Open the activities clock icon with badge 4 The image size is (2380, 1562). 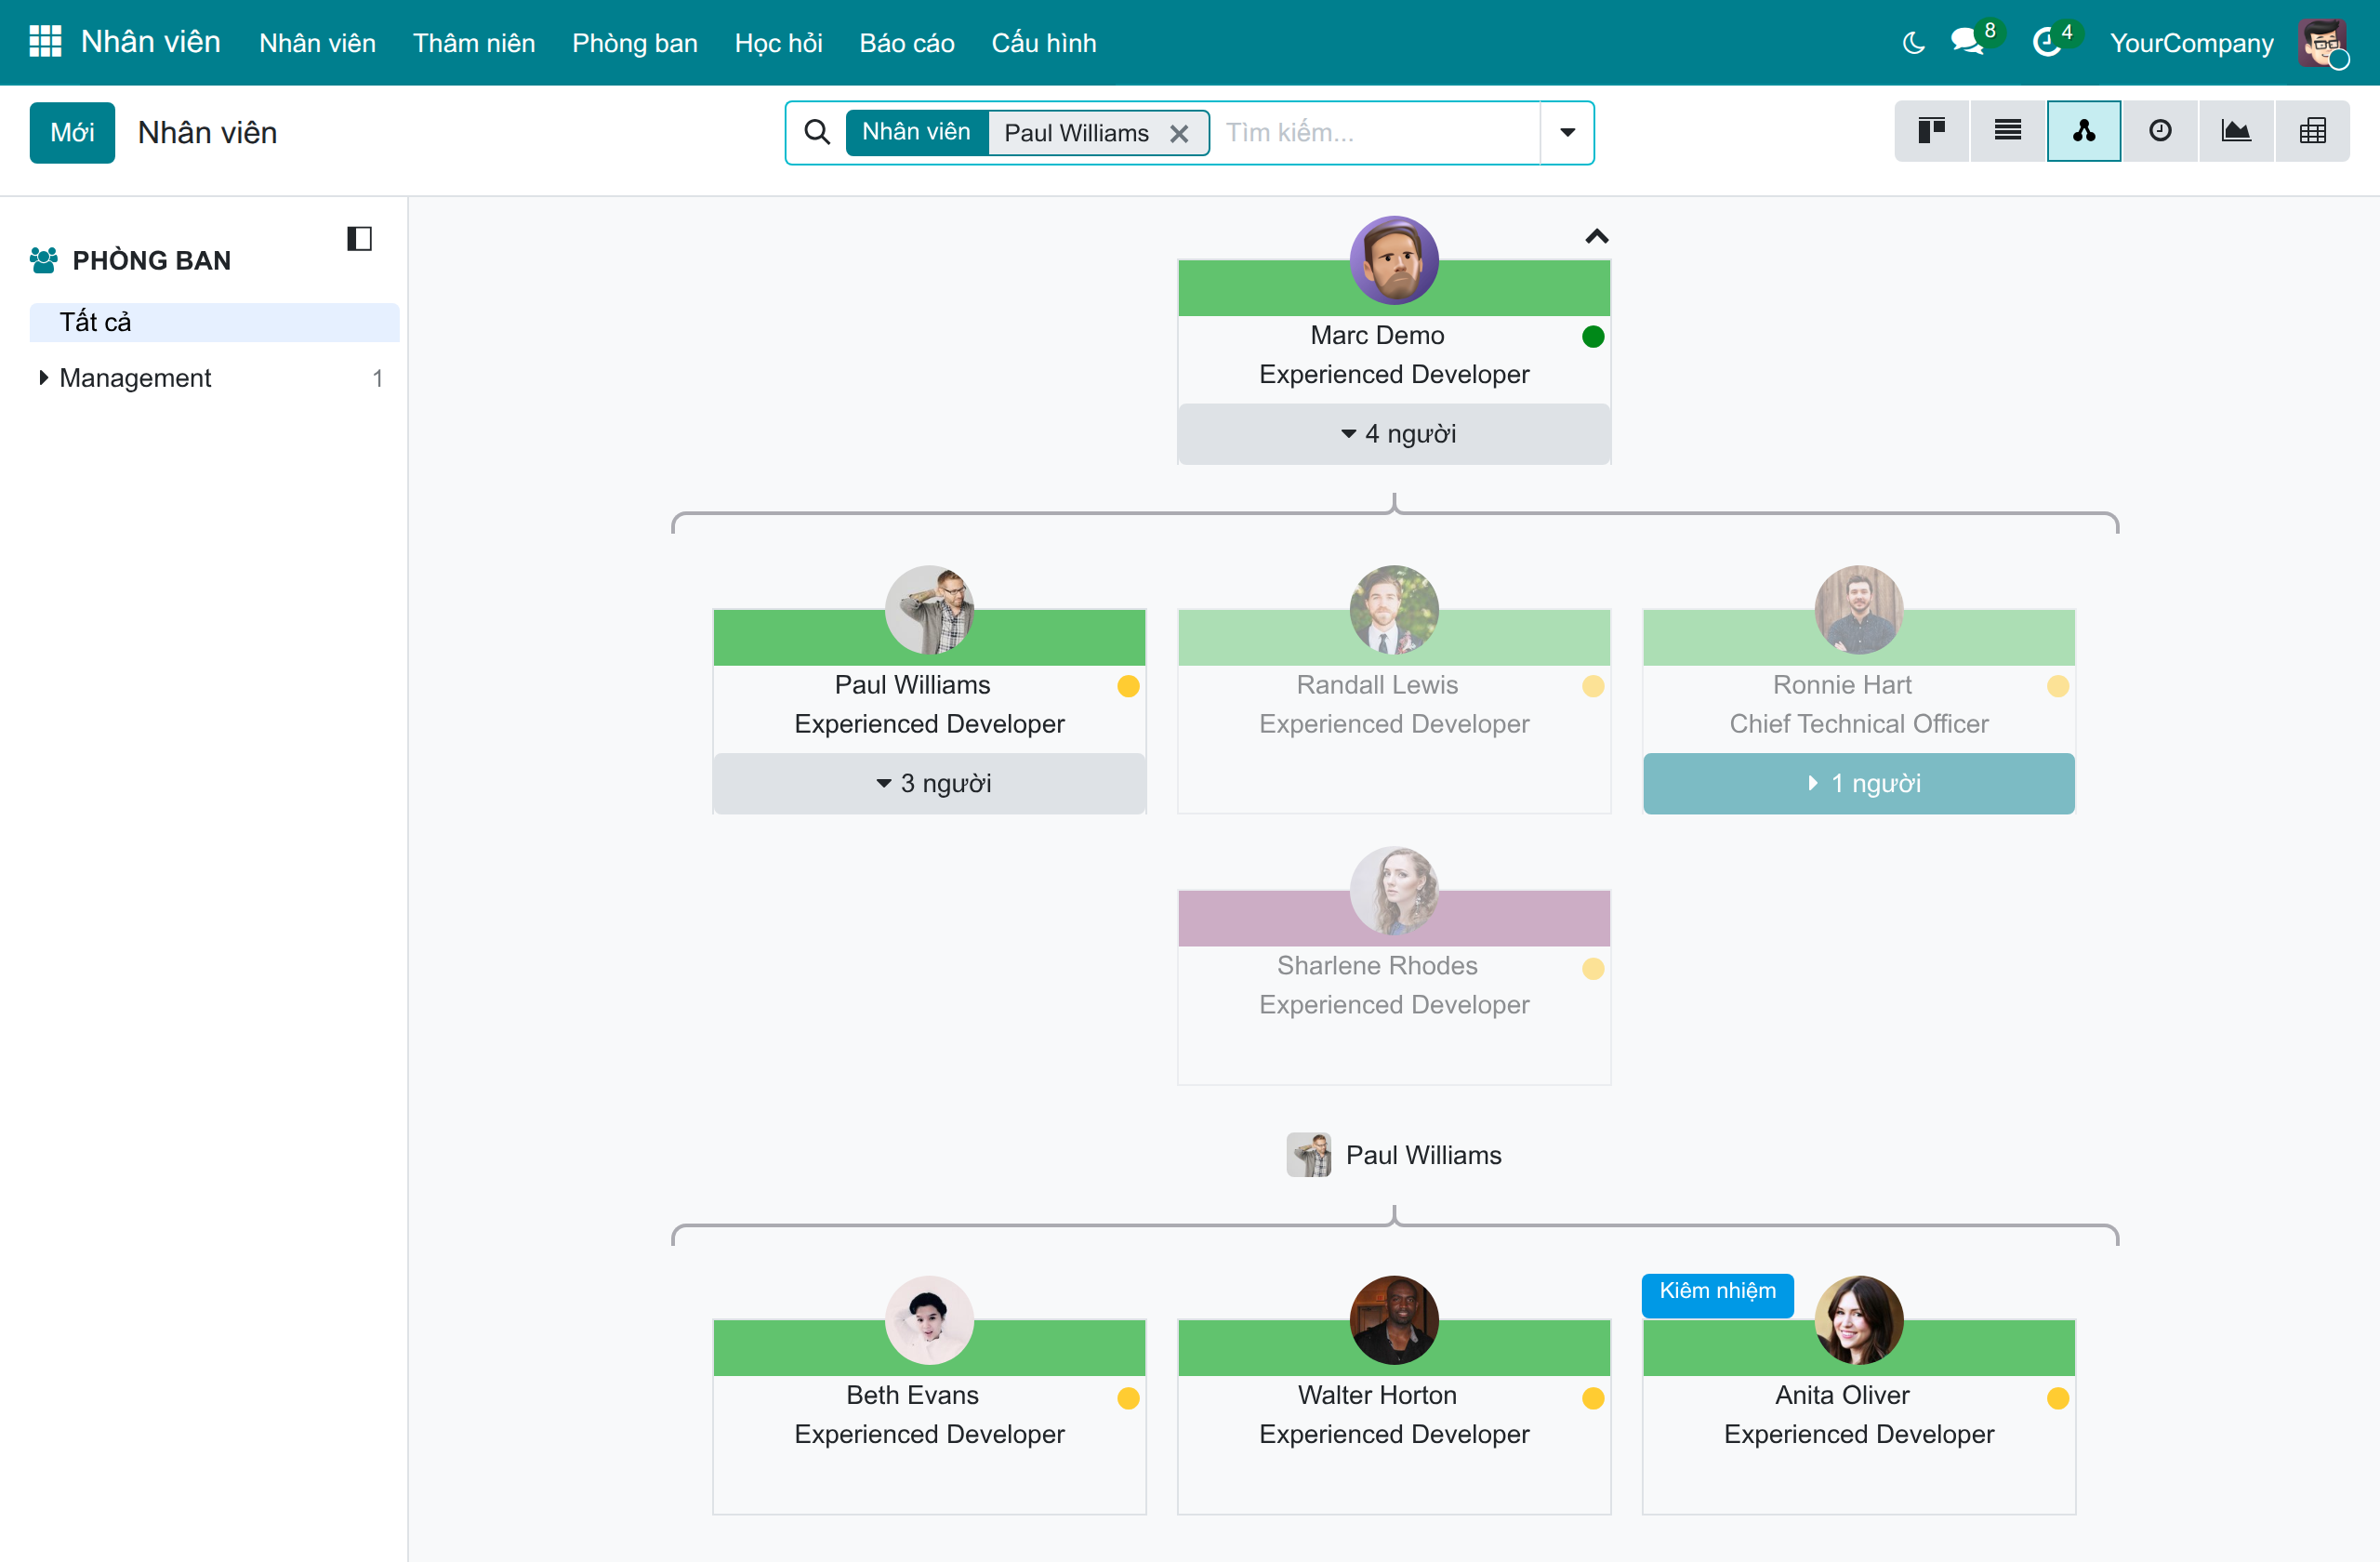[x=2047, y=43]
